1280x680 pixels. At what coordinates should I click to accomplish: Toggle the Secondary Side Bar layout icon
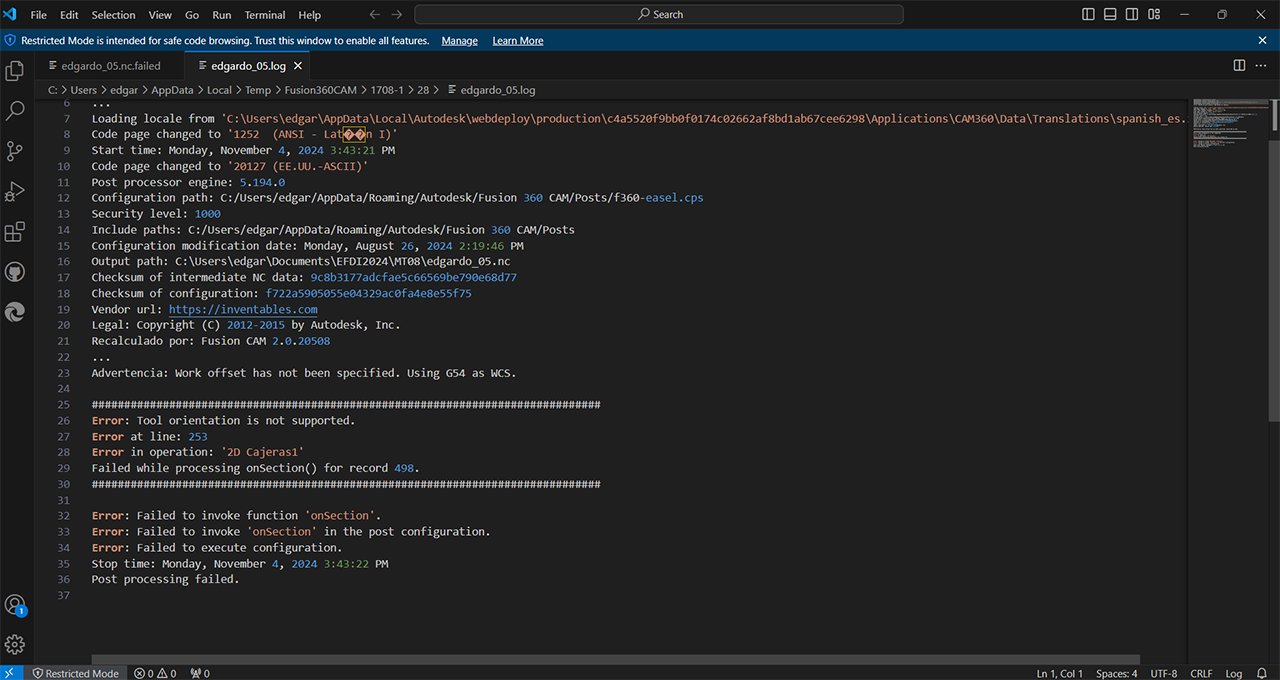tap(1131, 14)
